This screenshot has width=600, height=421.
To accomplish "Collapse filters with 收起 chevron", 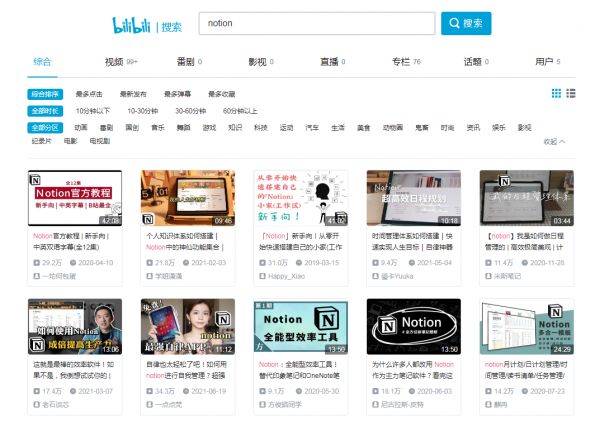I will (555, 142).
